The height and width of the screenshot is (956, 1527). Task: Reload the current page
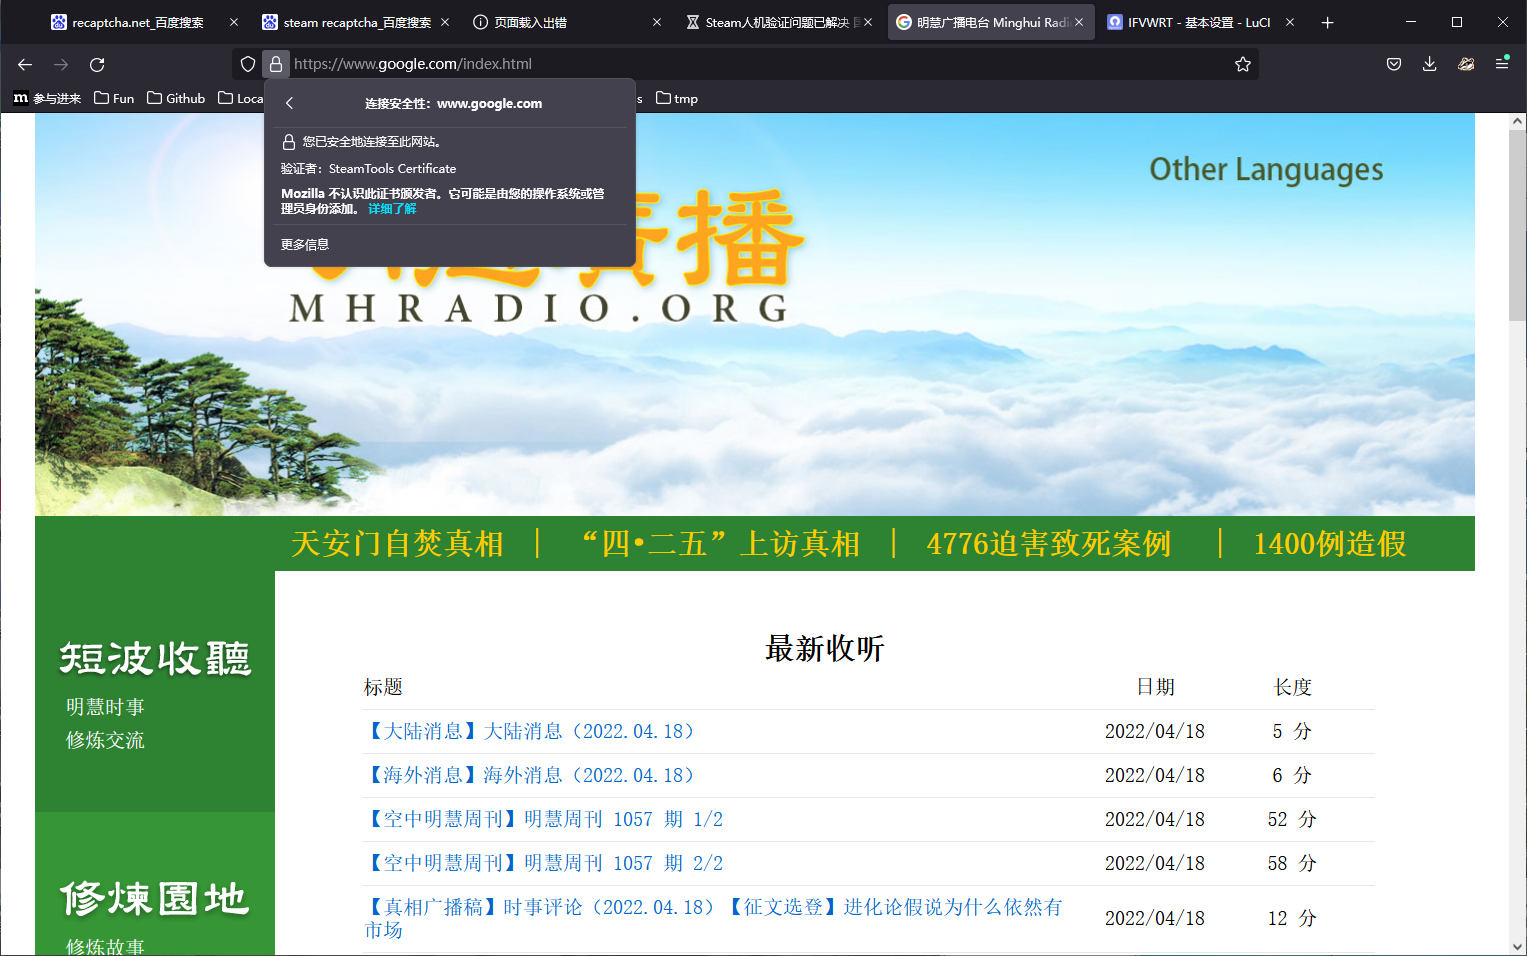97,64
